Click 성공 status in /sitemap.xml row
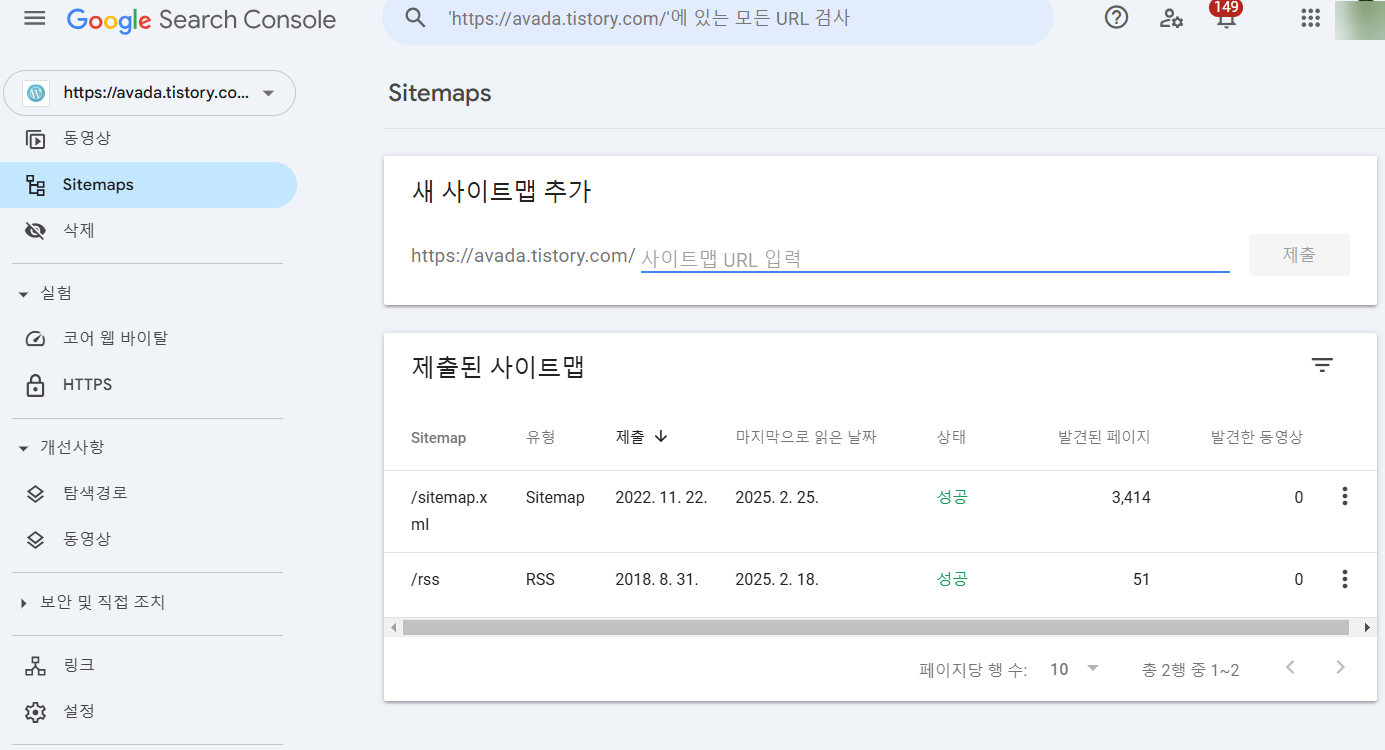The width and height of the screenshot is (1385, 750). (x=952, y=497)
